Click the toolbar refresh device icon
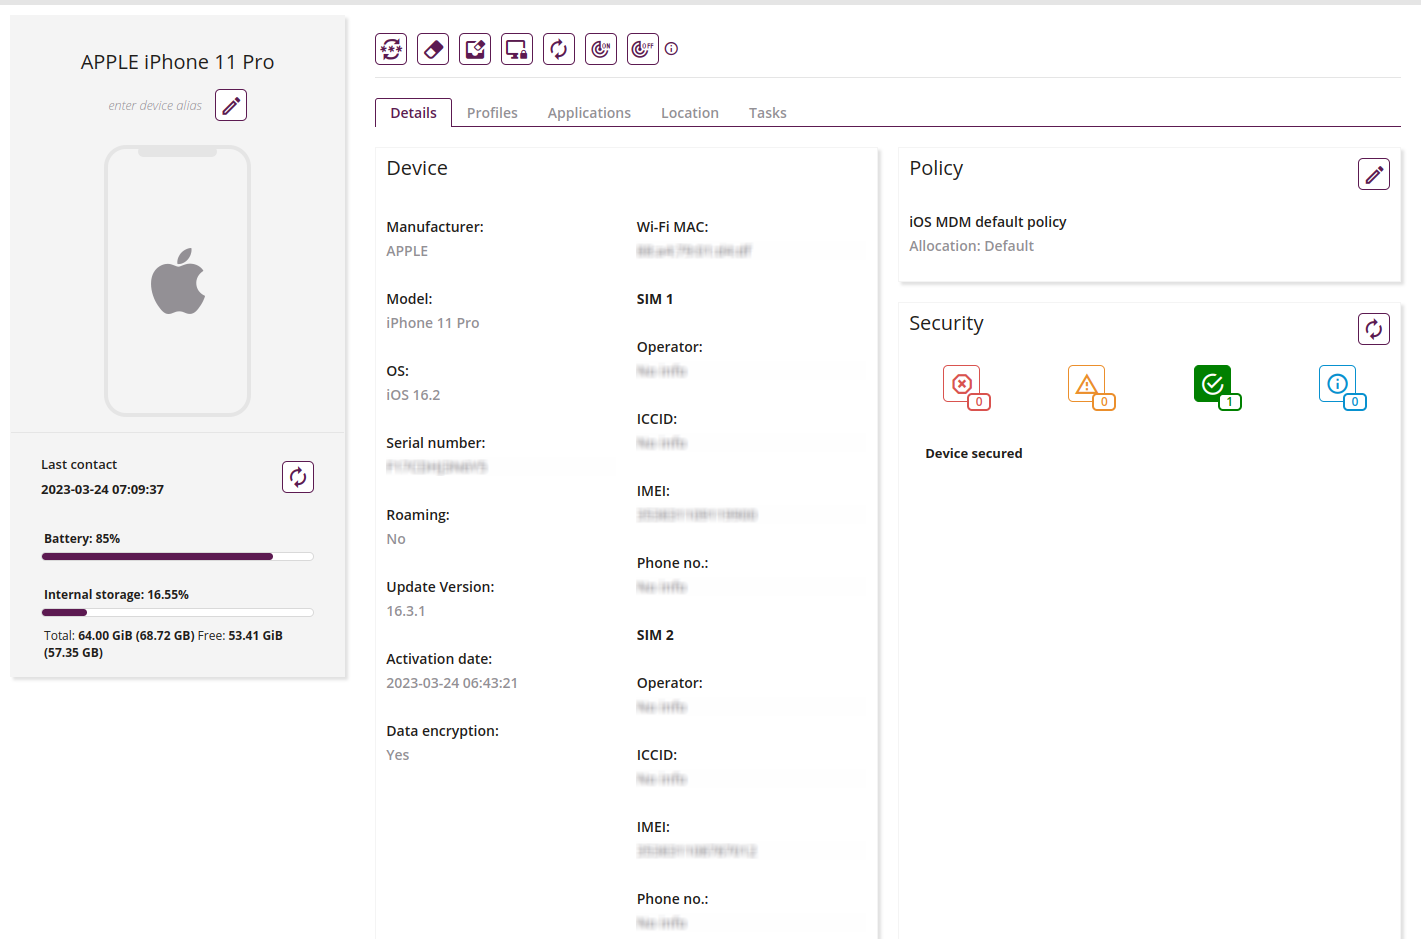 (x=559, y=49)
